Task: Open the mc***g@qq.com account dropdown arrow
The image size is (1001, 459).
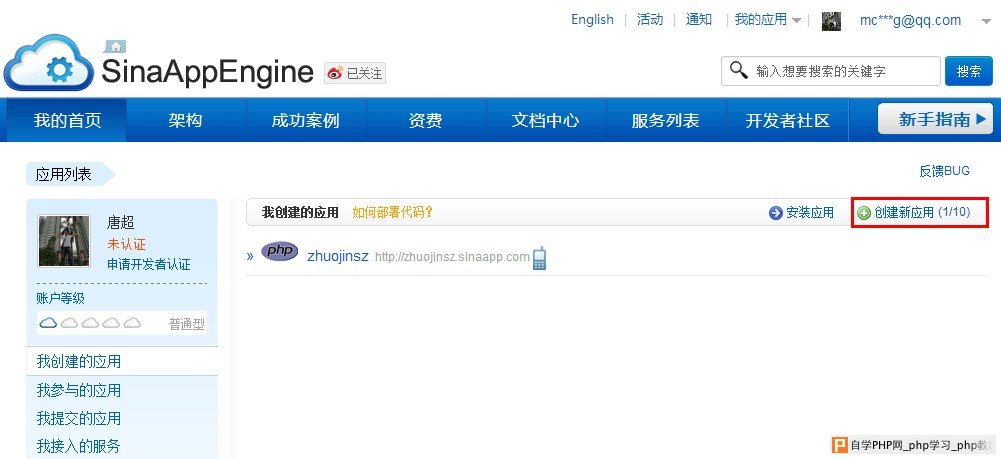Action: pos(985,21)
